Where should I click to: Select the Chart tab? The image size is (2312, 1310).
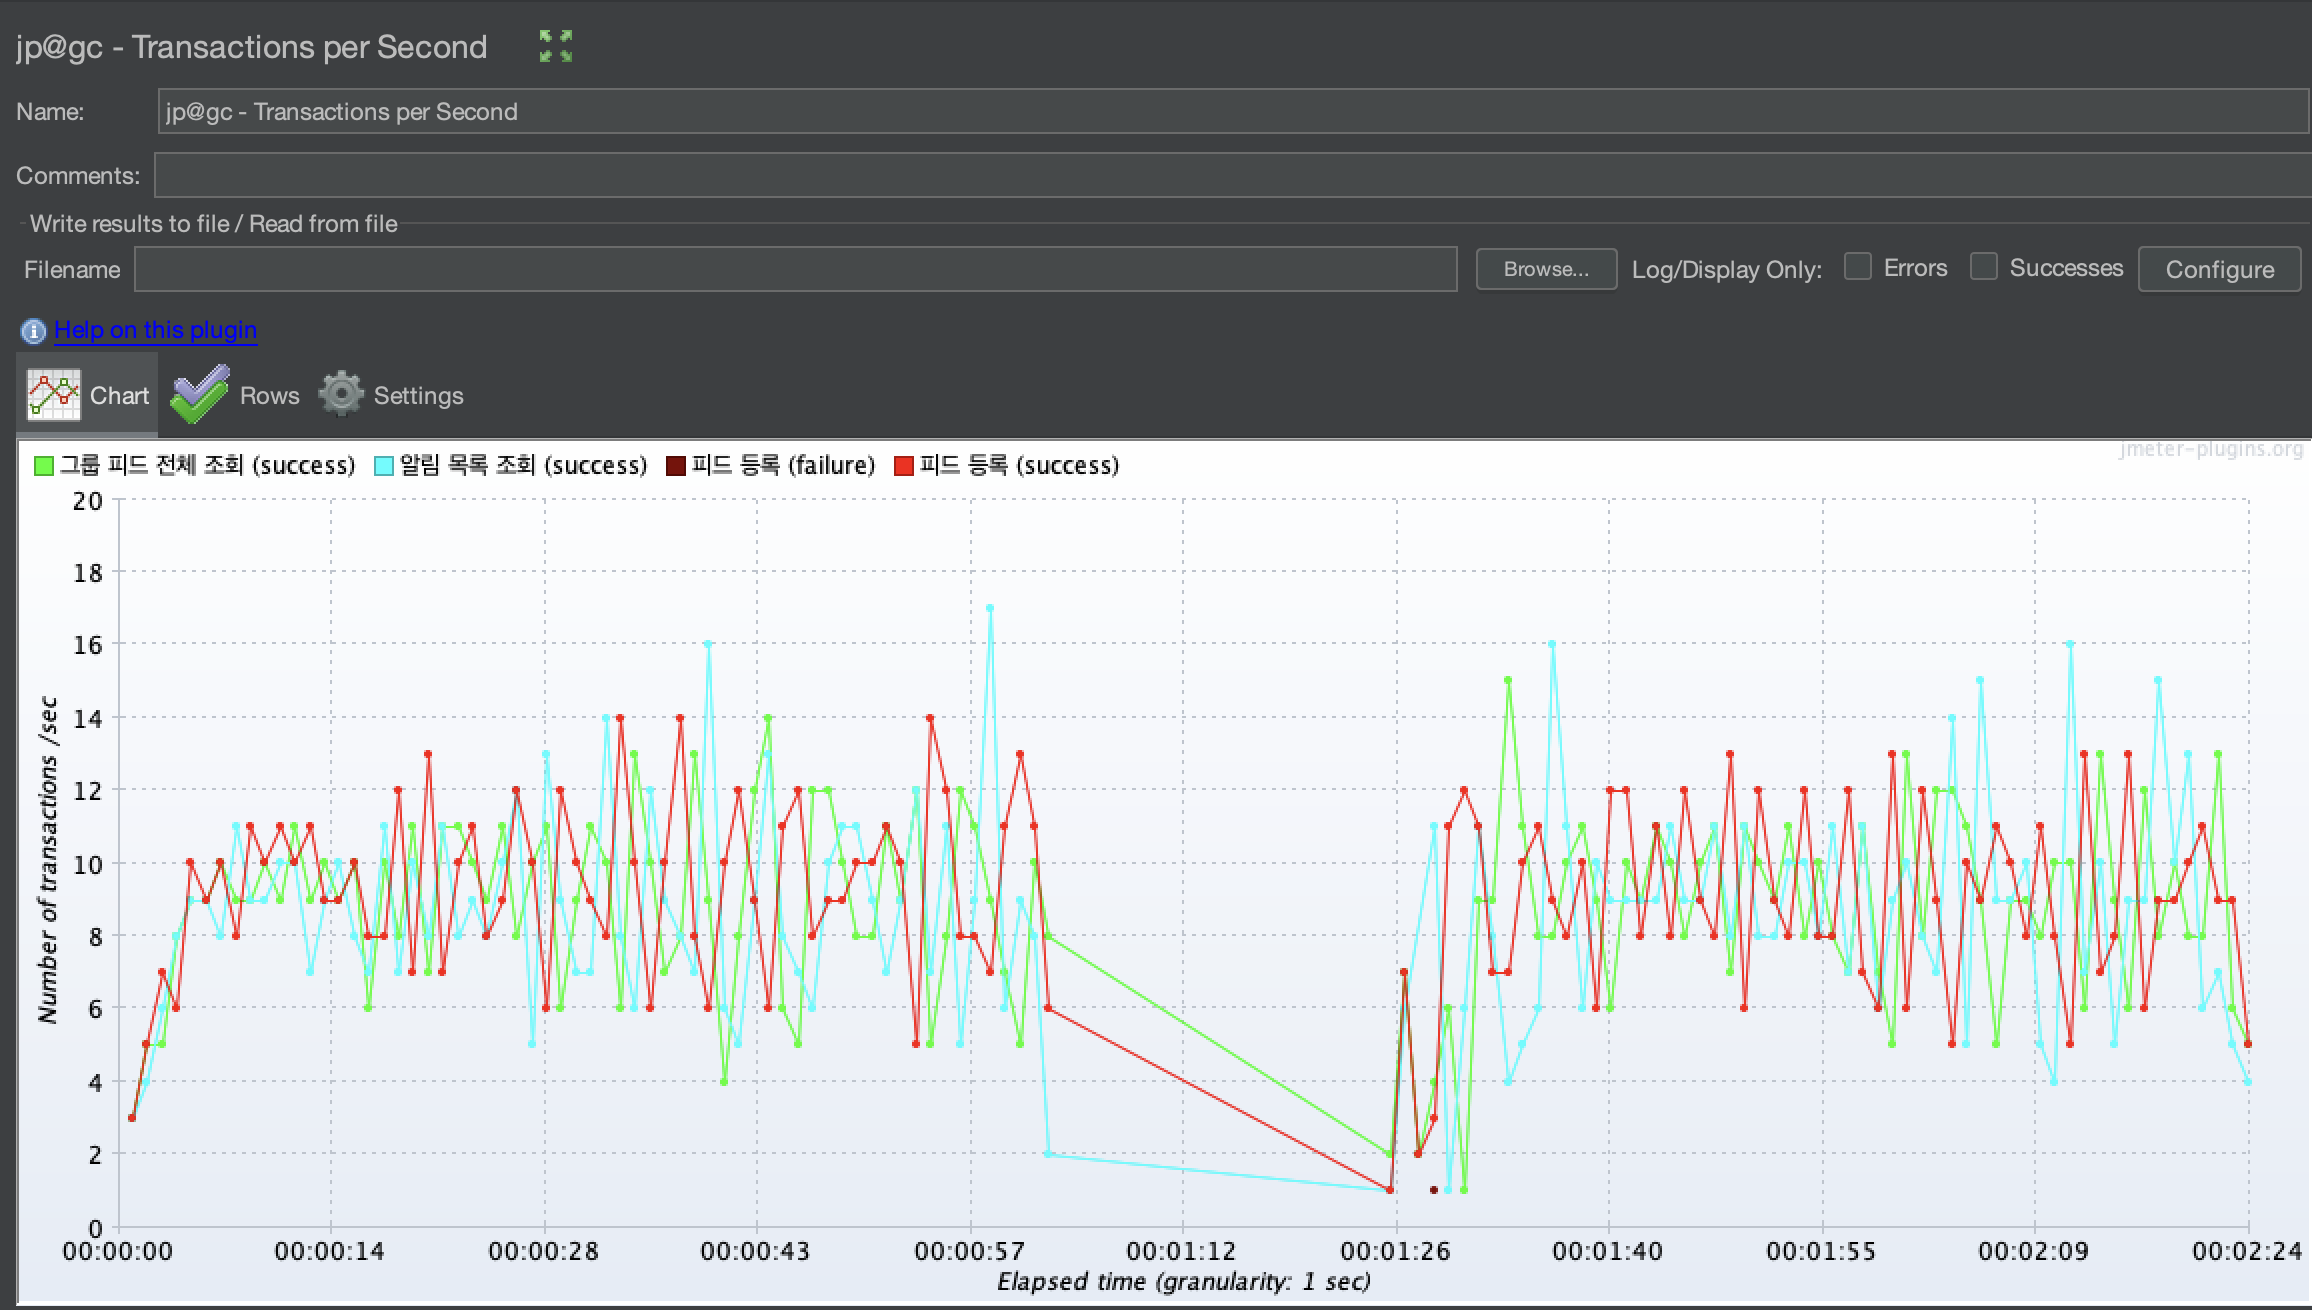point(118,396)
